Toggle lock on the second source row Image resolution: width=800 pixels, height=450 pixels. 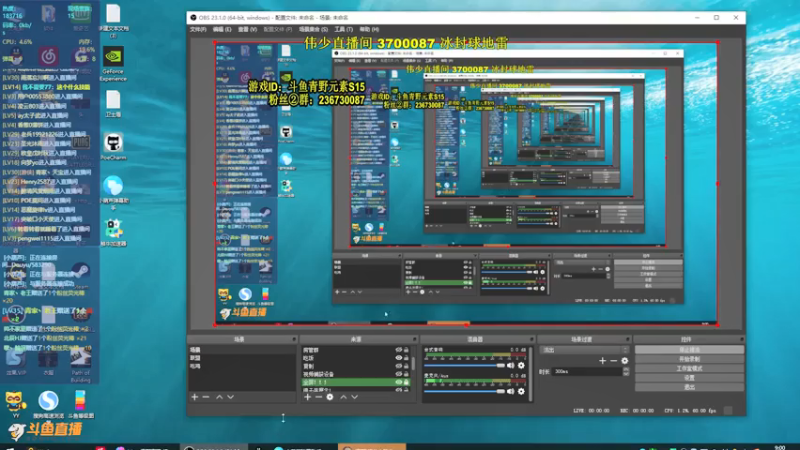[x=406, y=358]
